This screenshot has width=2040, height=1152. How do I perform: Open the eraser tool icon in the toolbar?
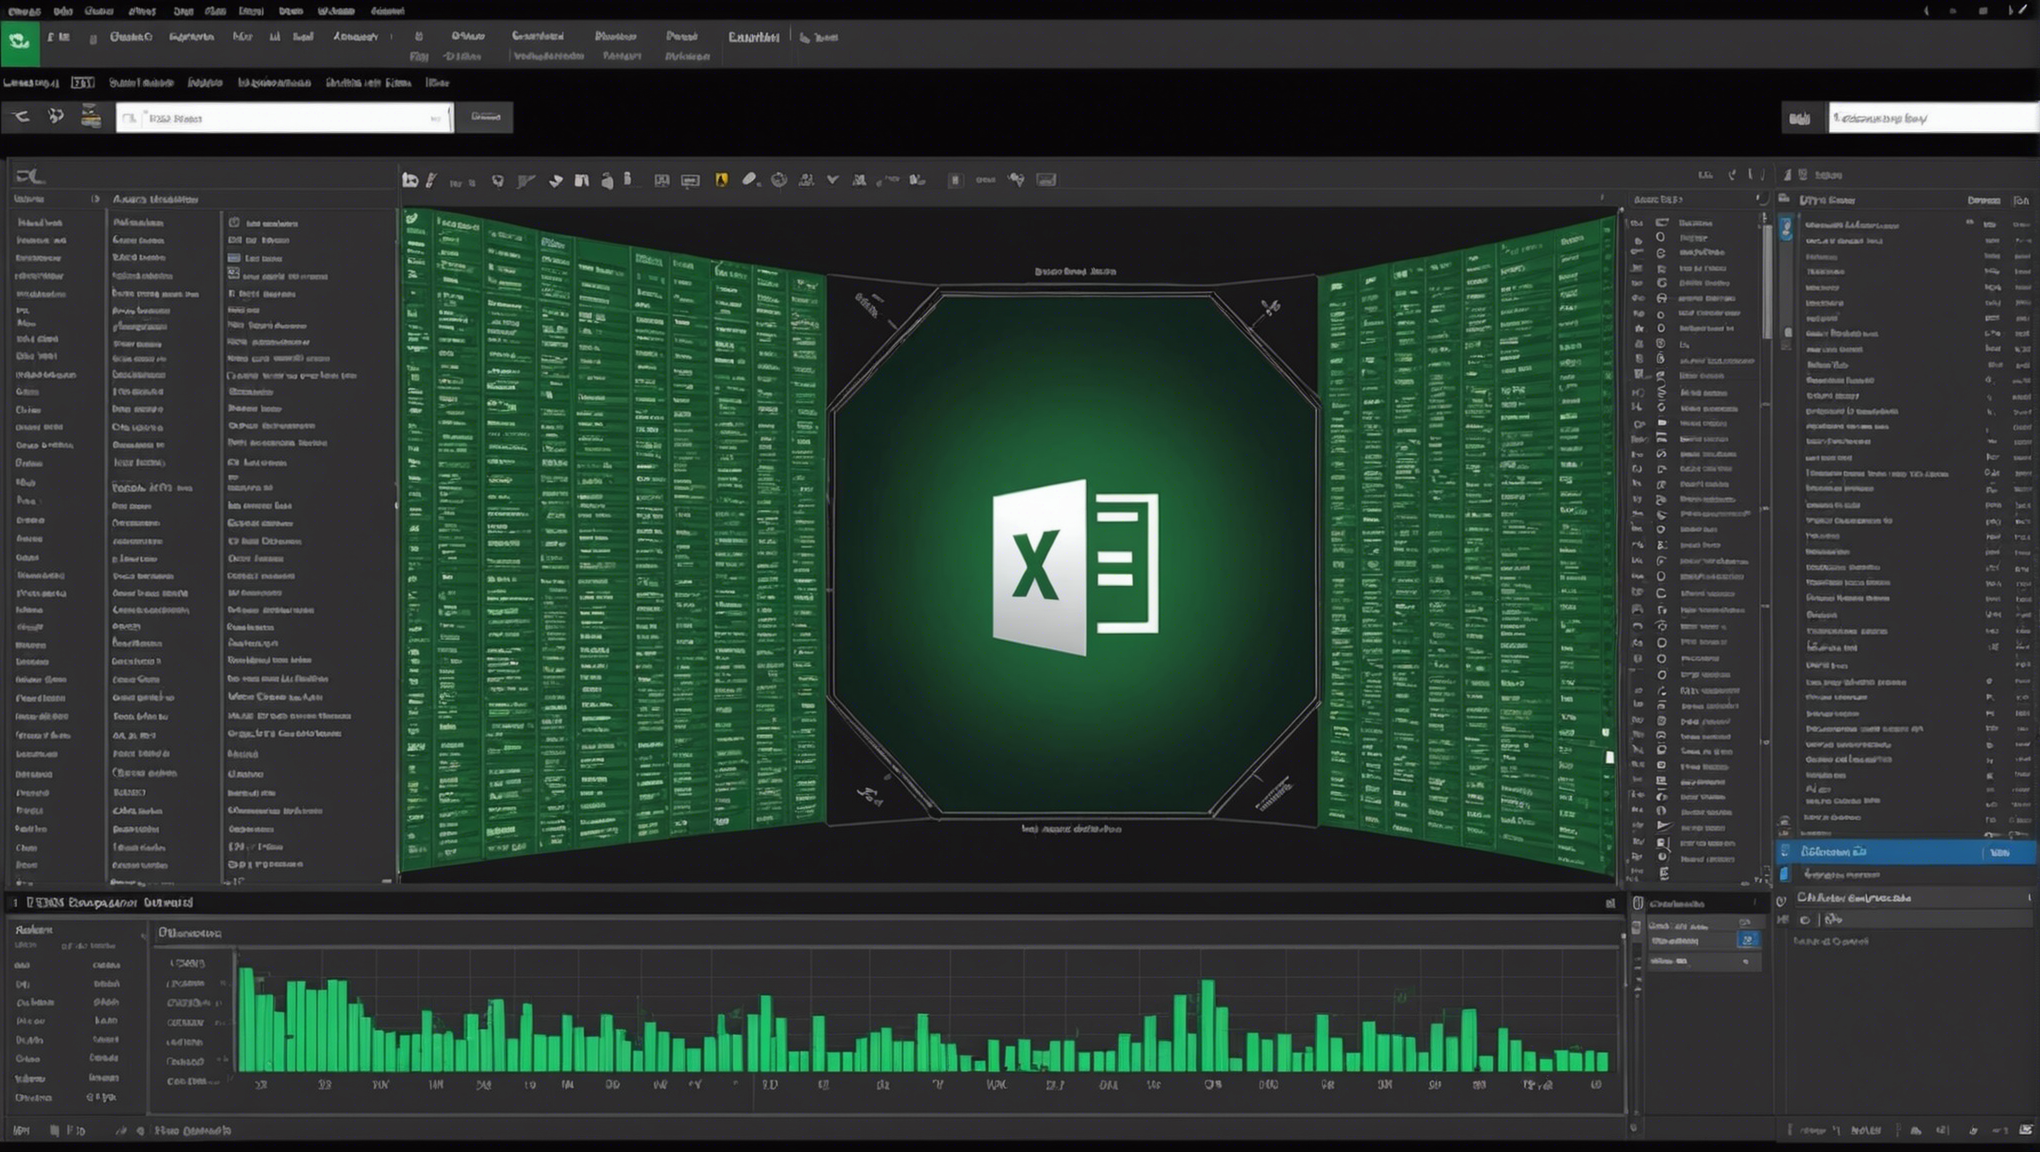tap(748, 178)
